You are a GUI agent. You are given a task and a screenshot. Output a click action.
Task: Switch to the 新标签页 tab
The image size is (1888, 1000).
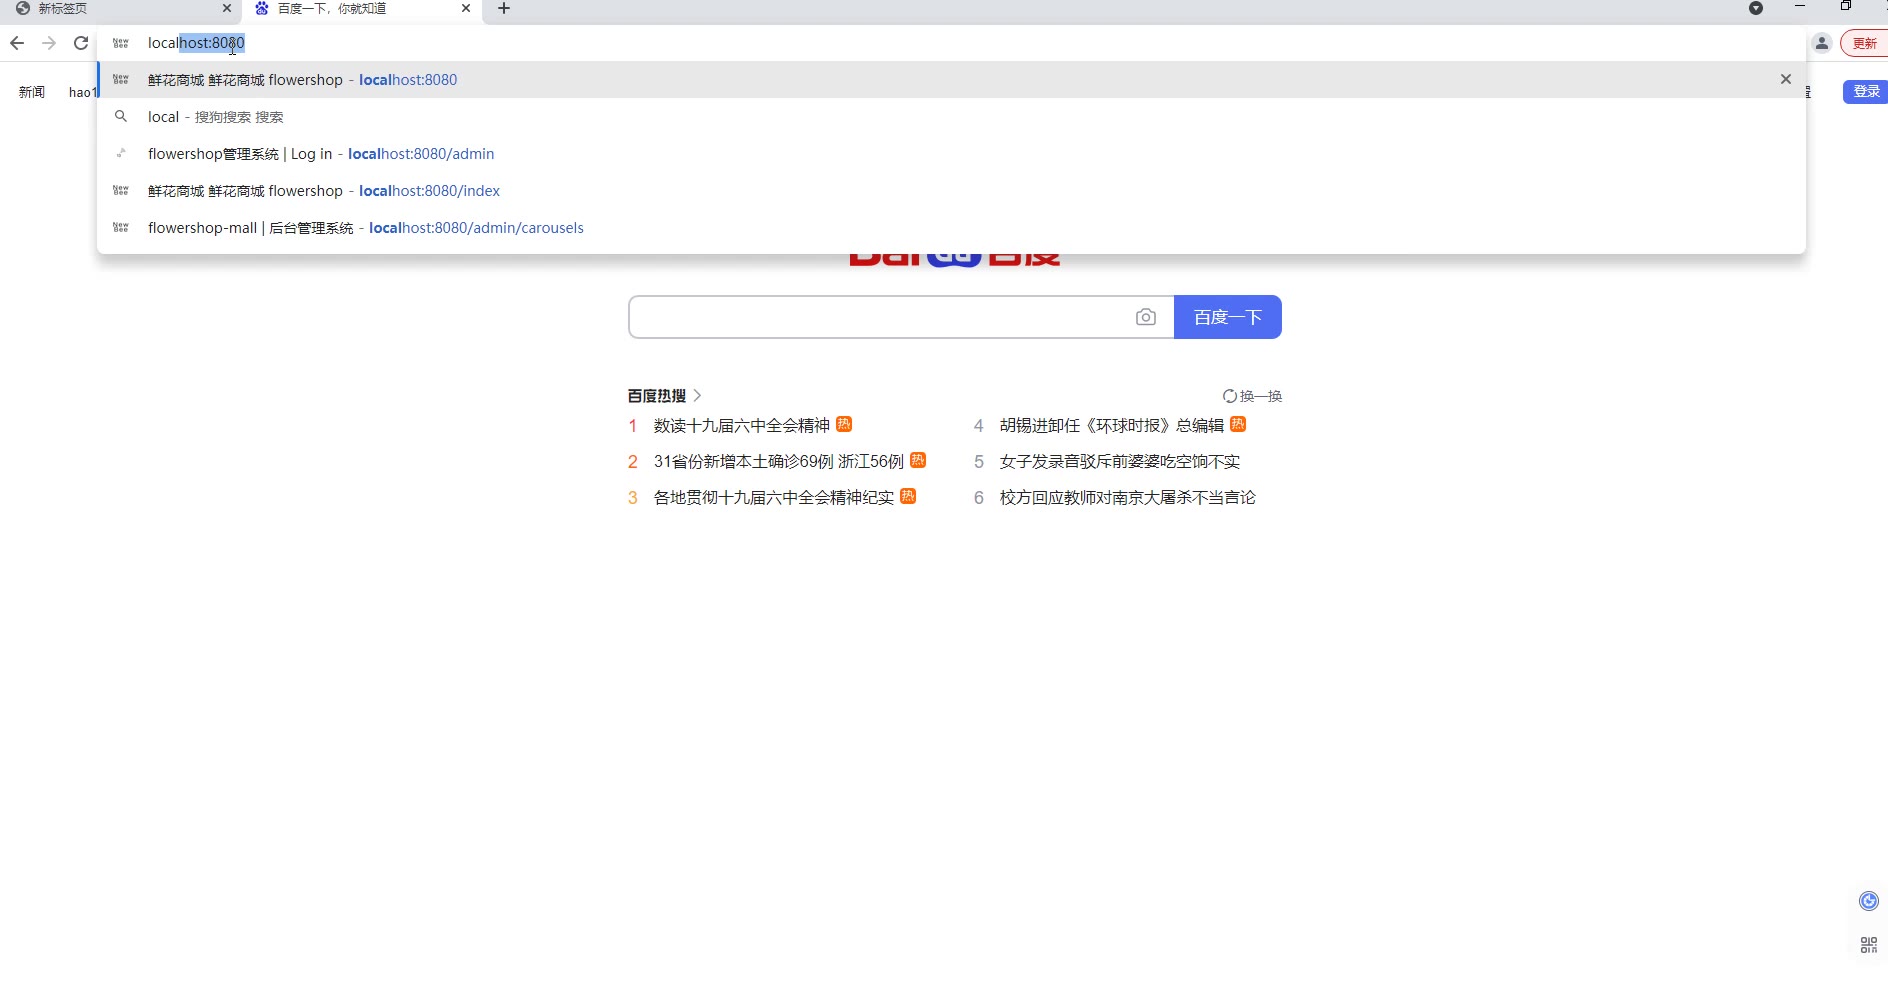(x=120, y=8)
